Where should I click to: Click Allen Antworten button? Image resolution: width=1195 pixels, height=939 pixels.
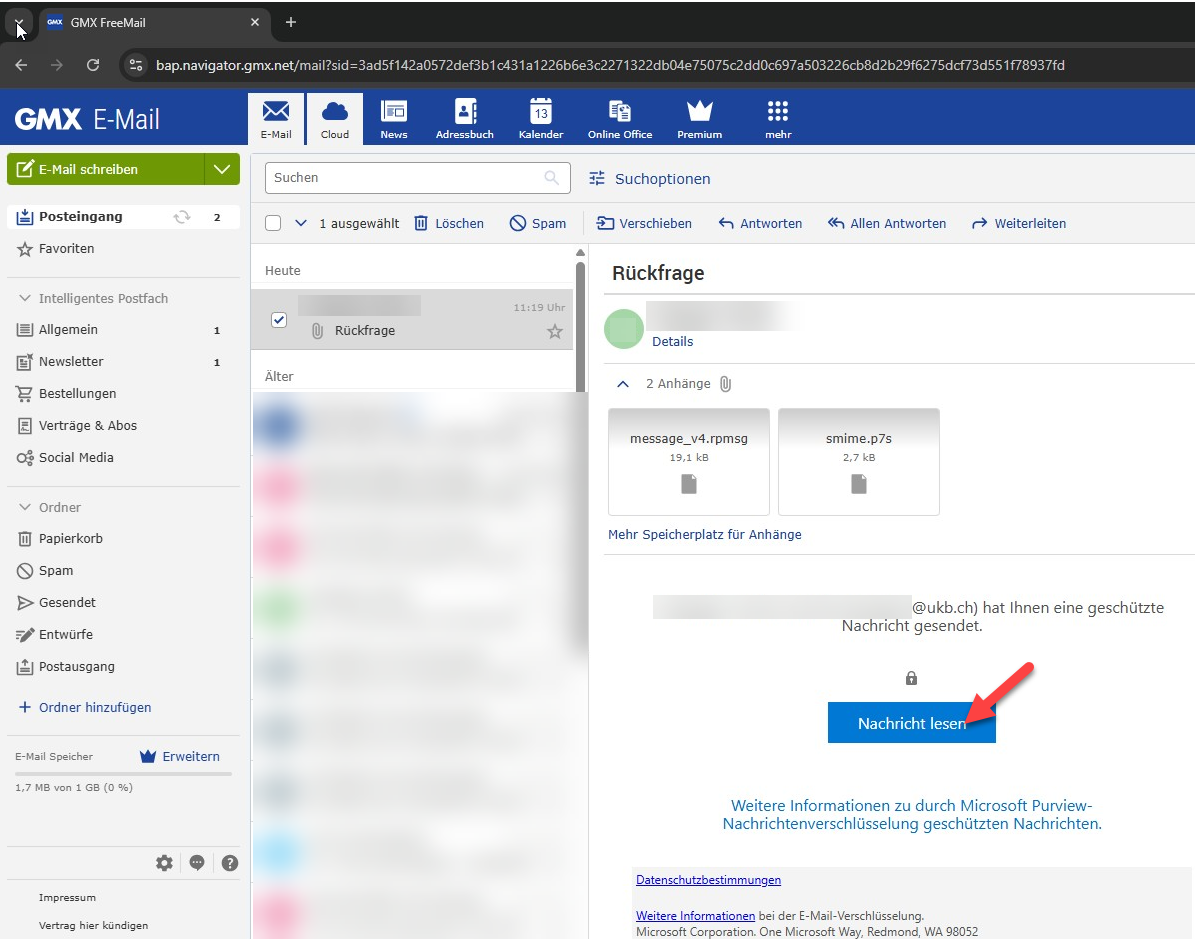(887, 223)
